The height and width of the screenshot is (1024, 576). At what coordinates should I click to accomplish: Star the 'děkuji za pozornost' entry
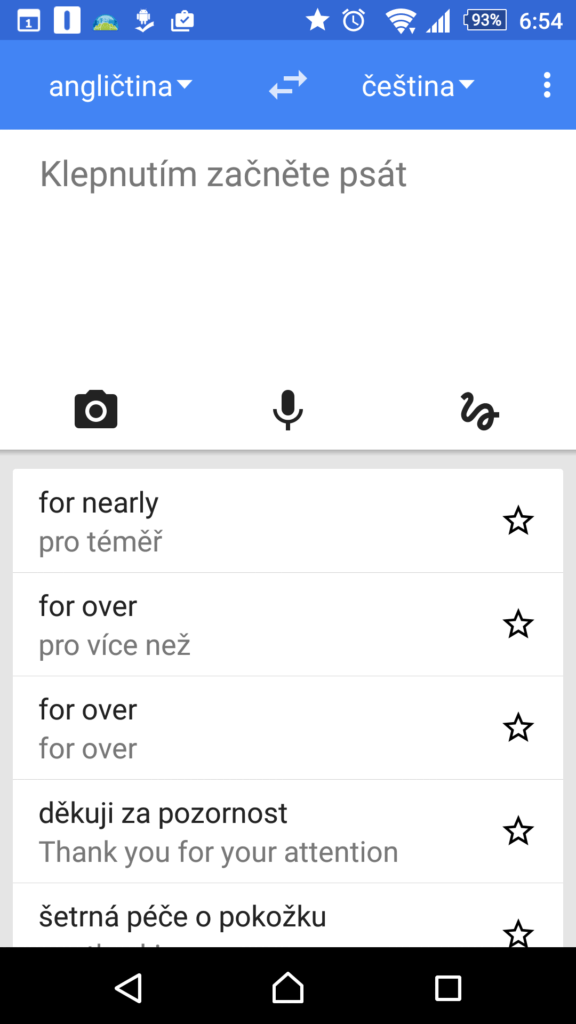point(518,831)
